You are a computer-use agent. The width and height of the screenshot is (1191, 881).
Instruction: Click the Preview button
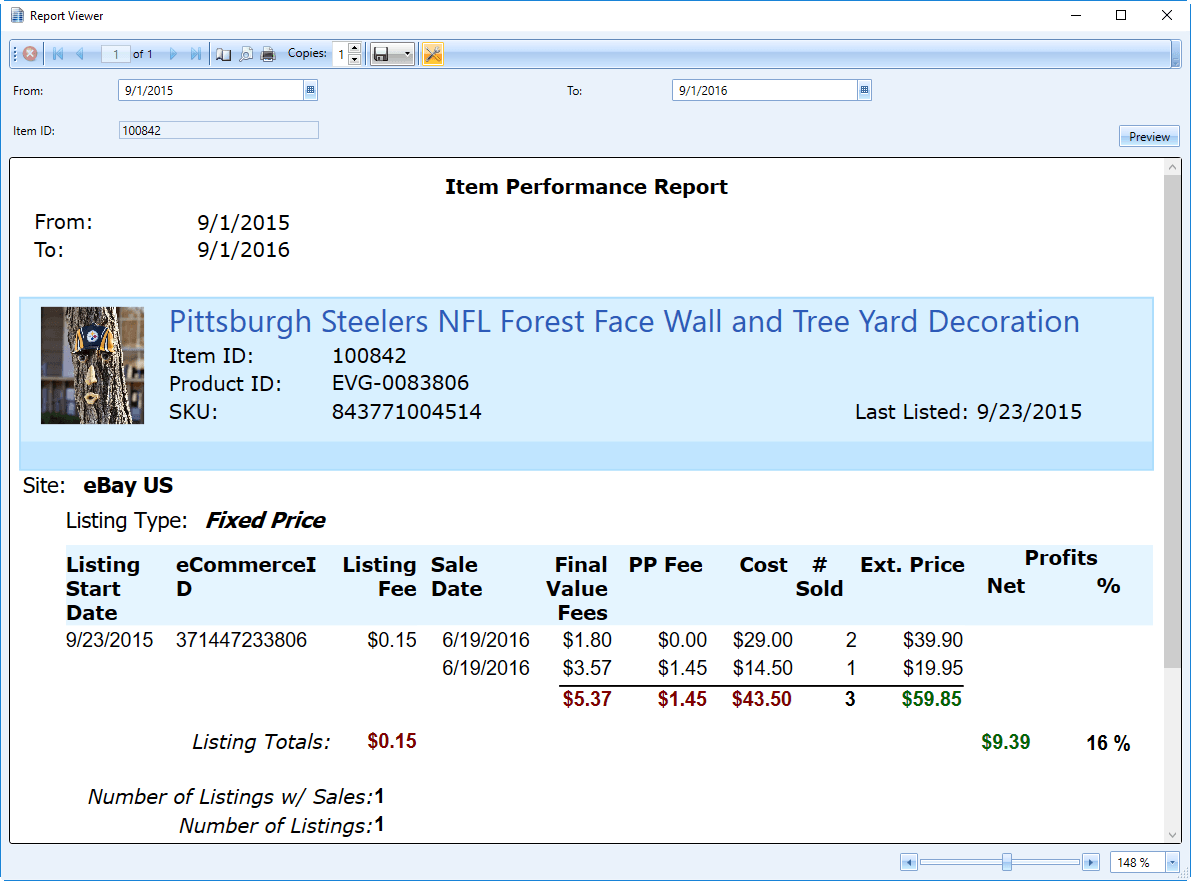tap(1149, 137)
